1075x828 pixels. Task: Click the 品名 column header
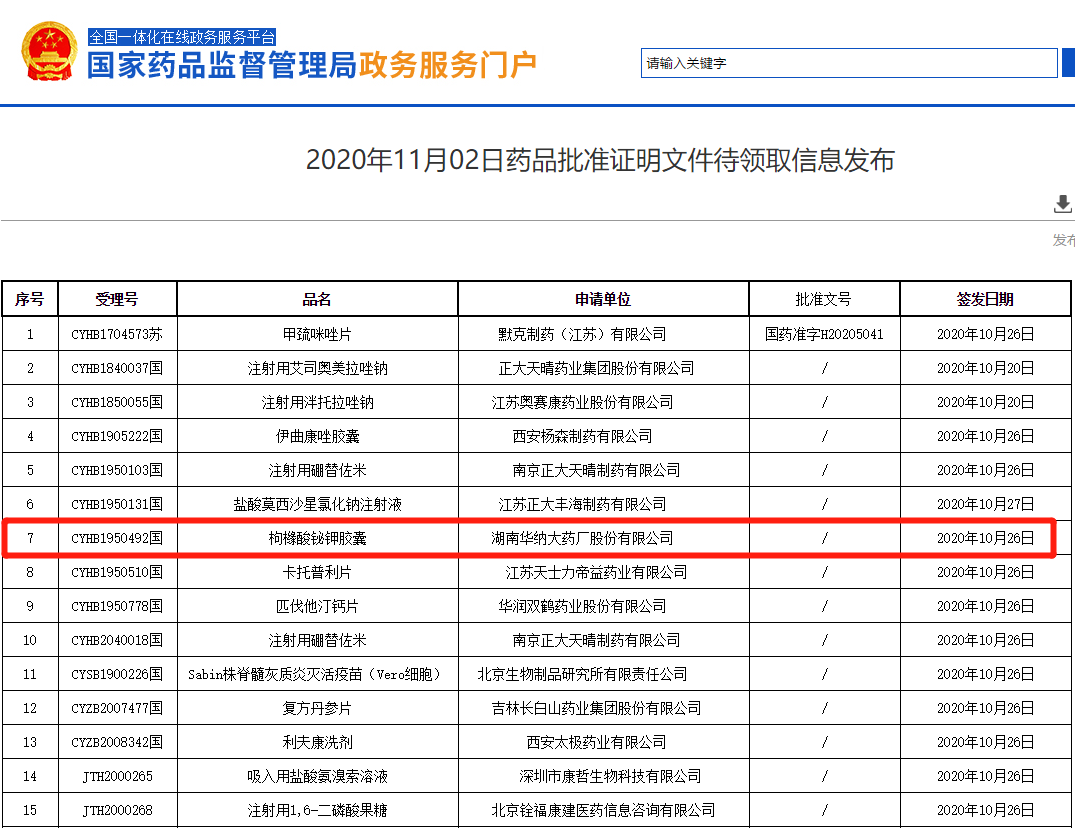pos(317,300)
